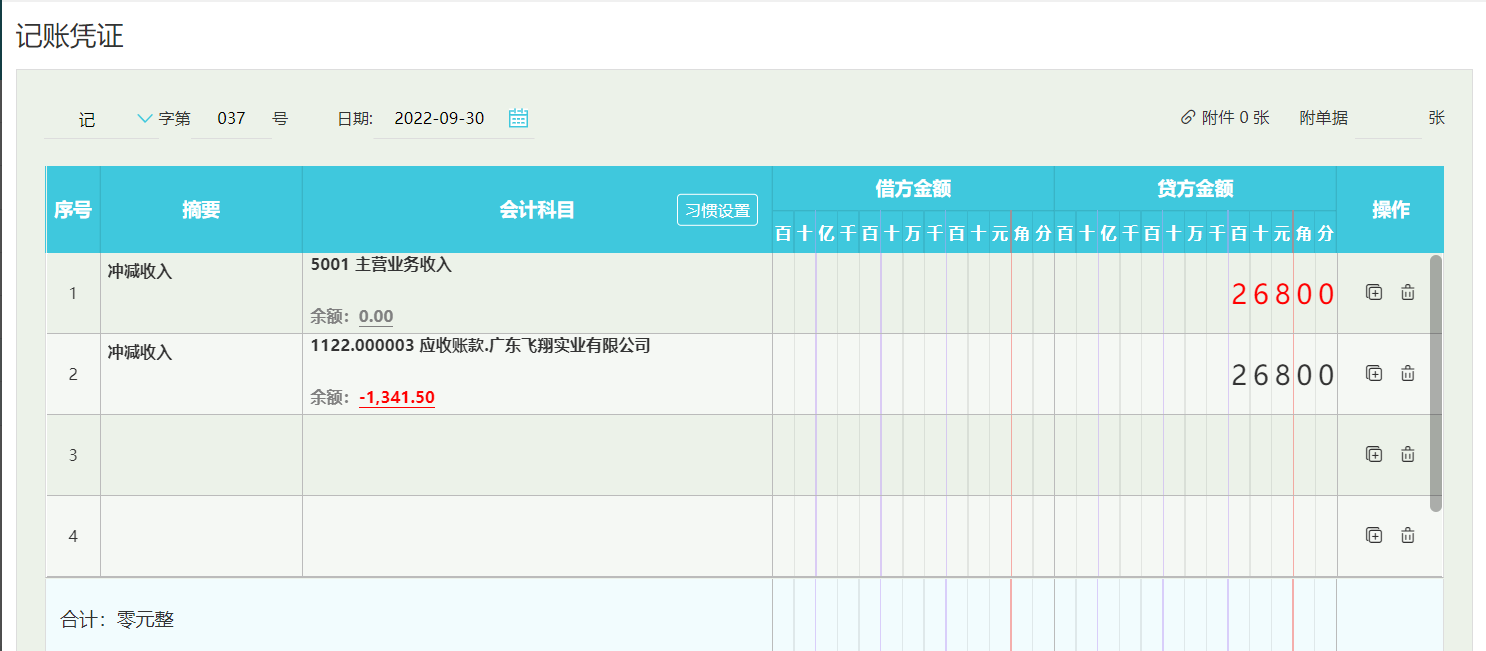Edit the voucher number 037 field

(231, 118)
